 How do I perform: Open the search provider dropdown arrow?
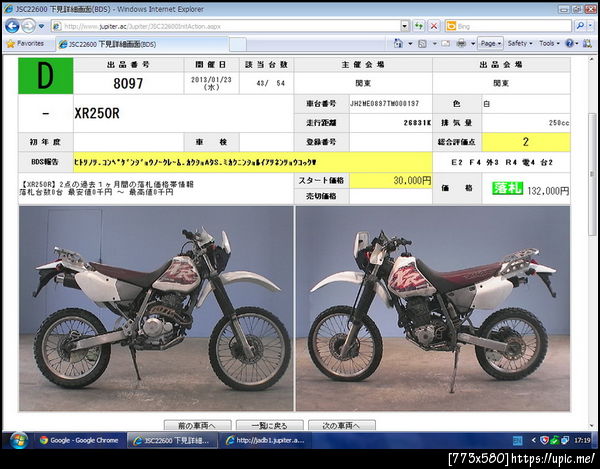(x=590, y=26)
